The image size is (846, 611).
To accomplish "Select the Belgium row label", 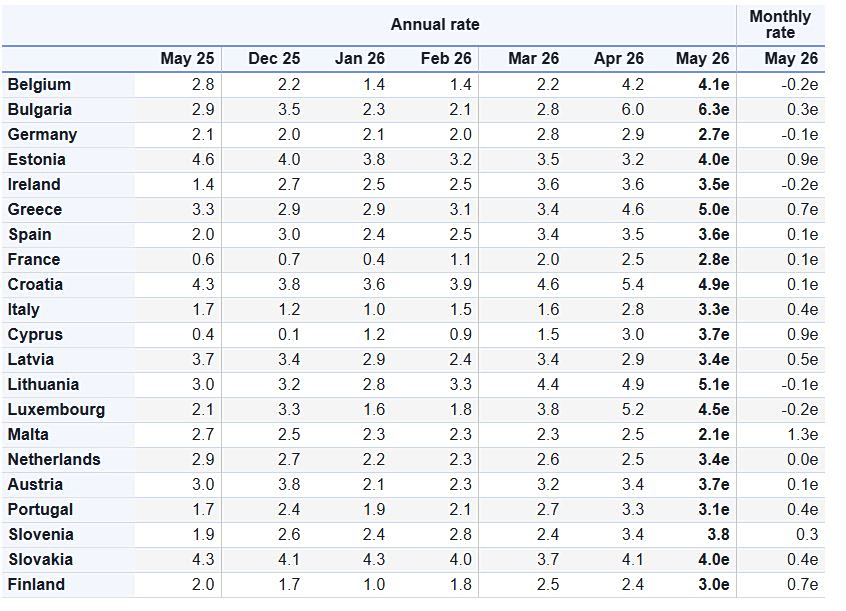I will tap(39, 85).
